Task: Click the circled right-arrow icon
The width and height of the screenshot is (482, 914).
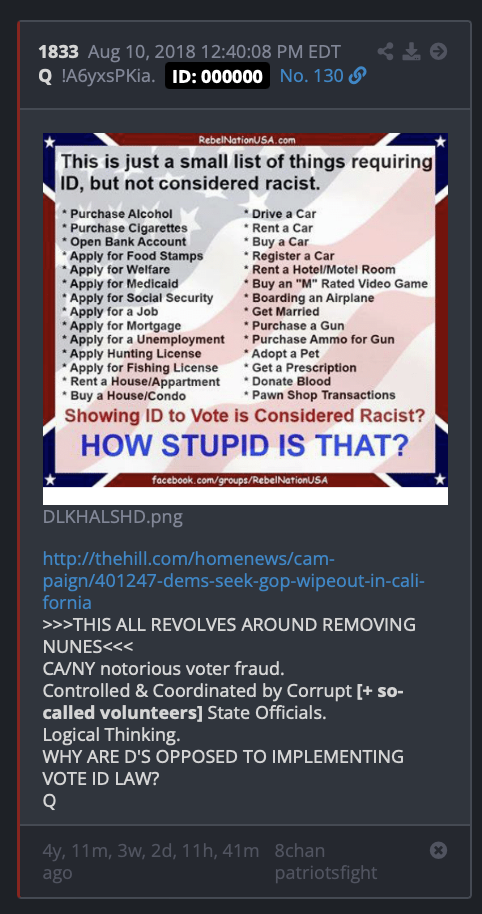Action: 438,52
